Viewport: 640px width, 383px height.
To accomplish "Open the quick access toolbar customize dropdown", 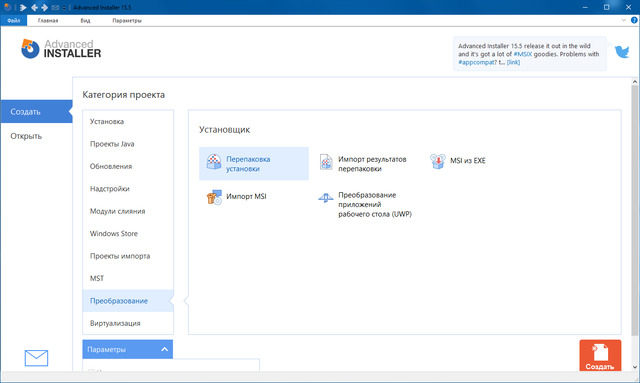I will [64, 8].
